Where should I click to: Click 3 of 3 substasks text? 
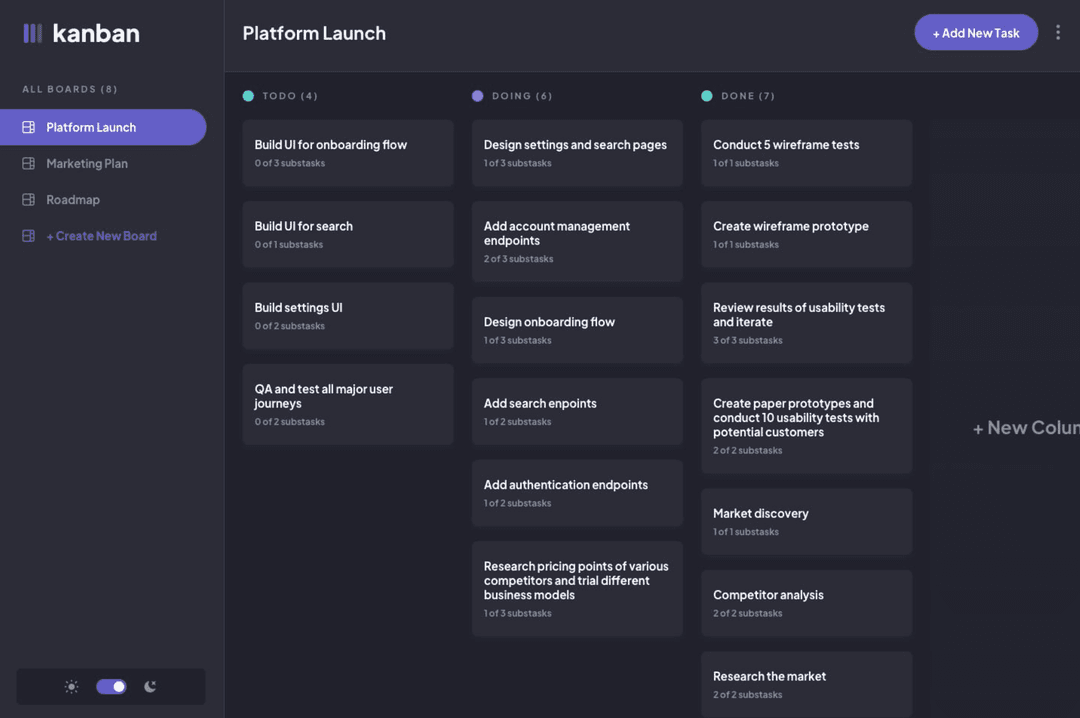tap(747, 340)
